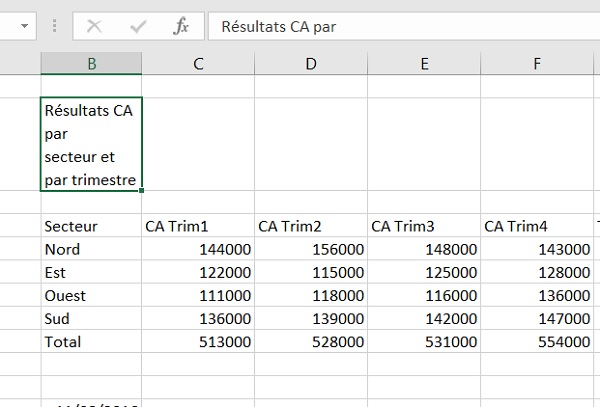Click total cell 513000
600x407 pixels.
198,342
